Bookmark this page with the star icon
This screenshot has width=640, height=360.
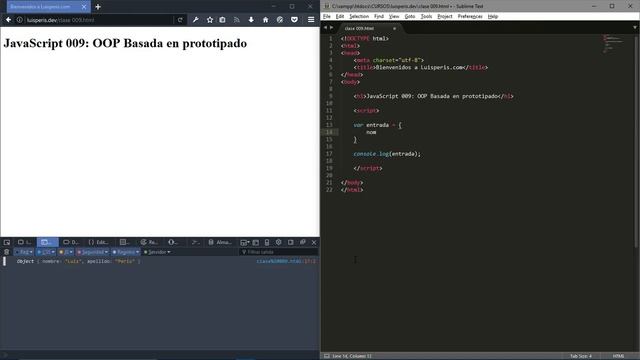[210, 20]
